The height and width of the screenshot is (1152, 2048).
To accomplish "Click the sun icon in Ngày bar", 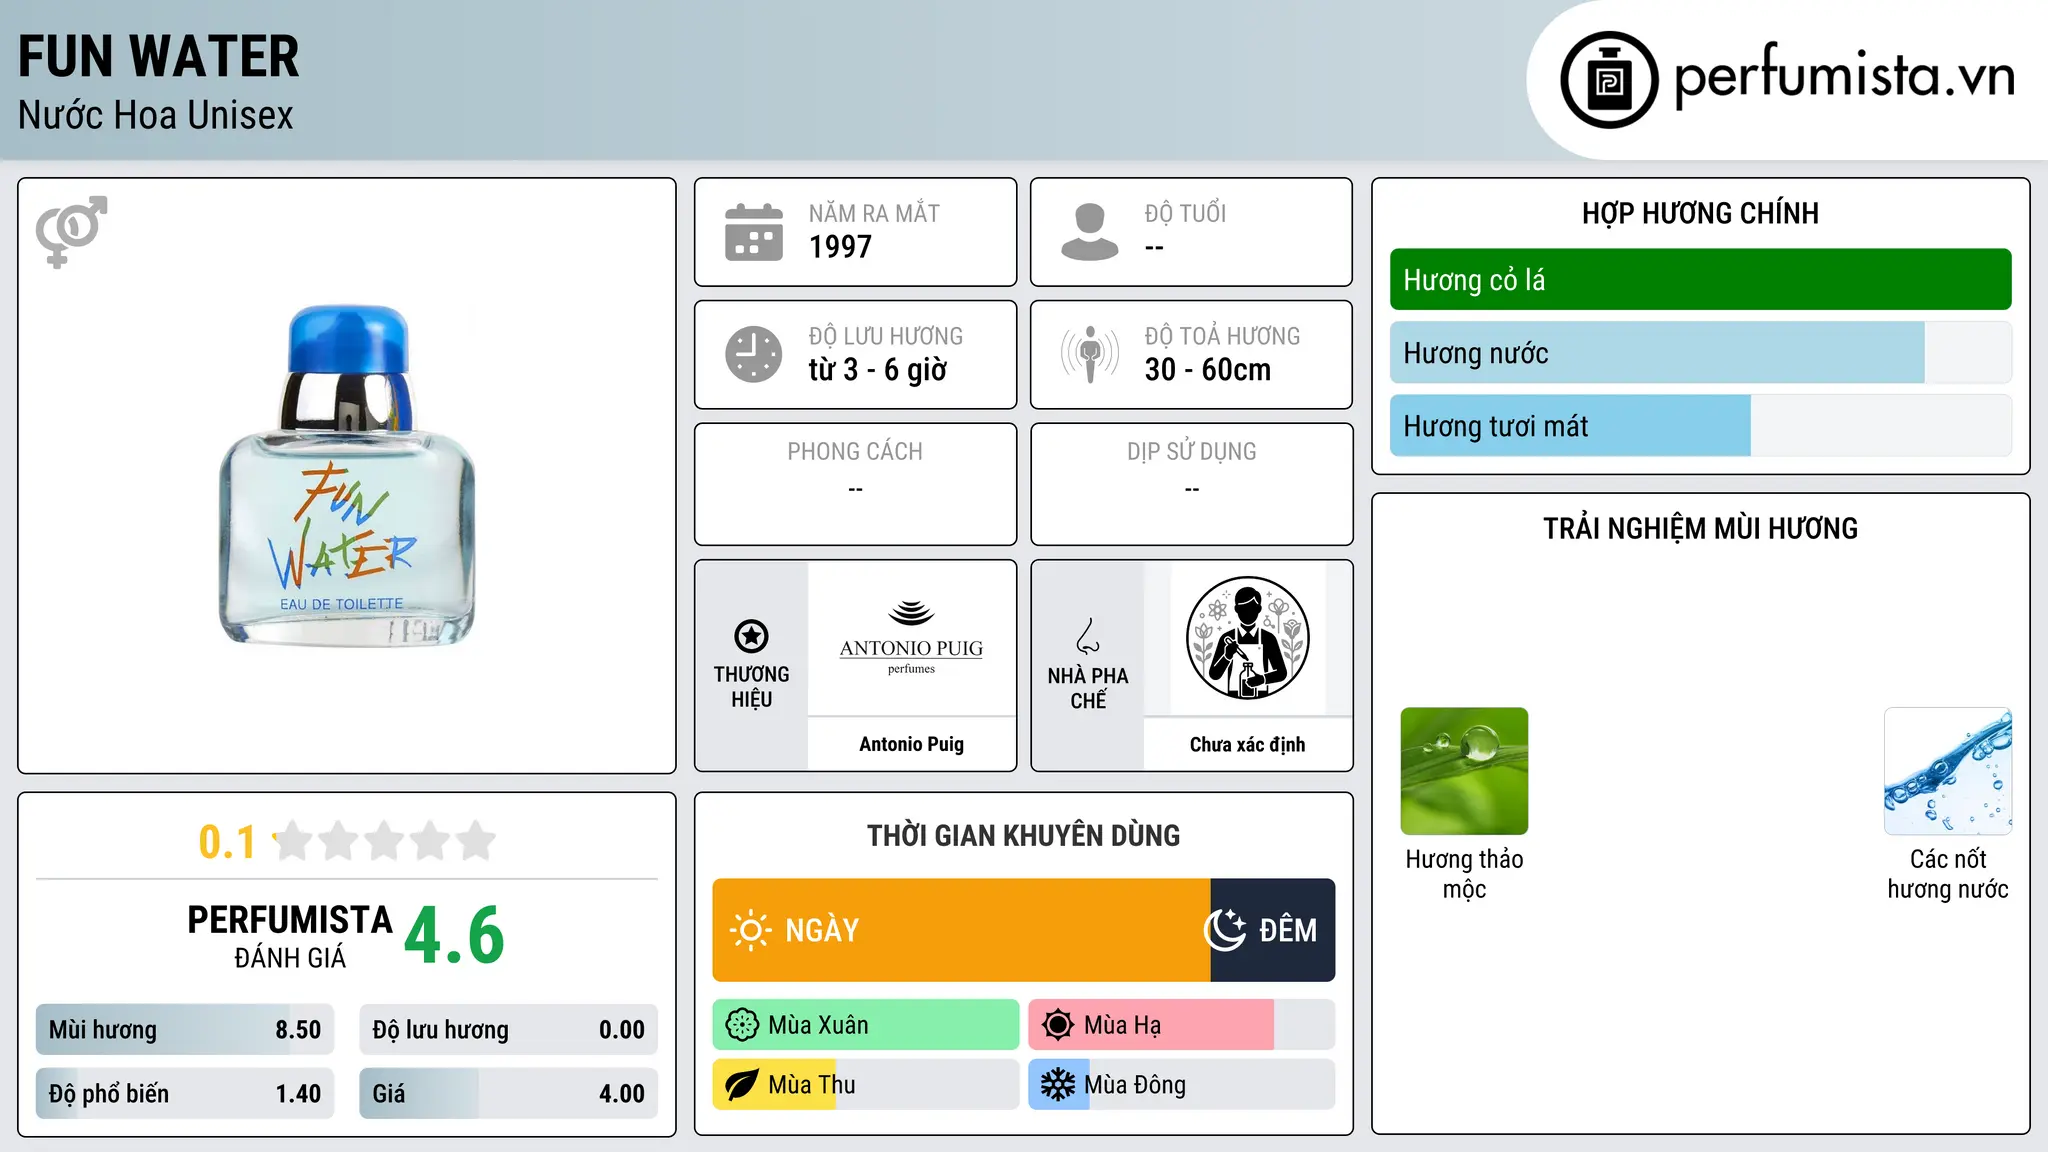I will click(750, 930).
